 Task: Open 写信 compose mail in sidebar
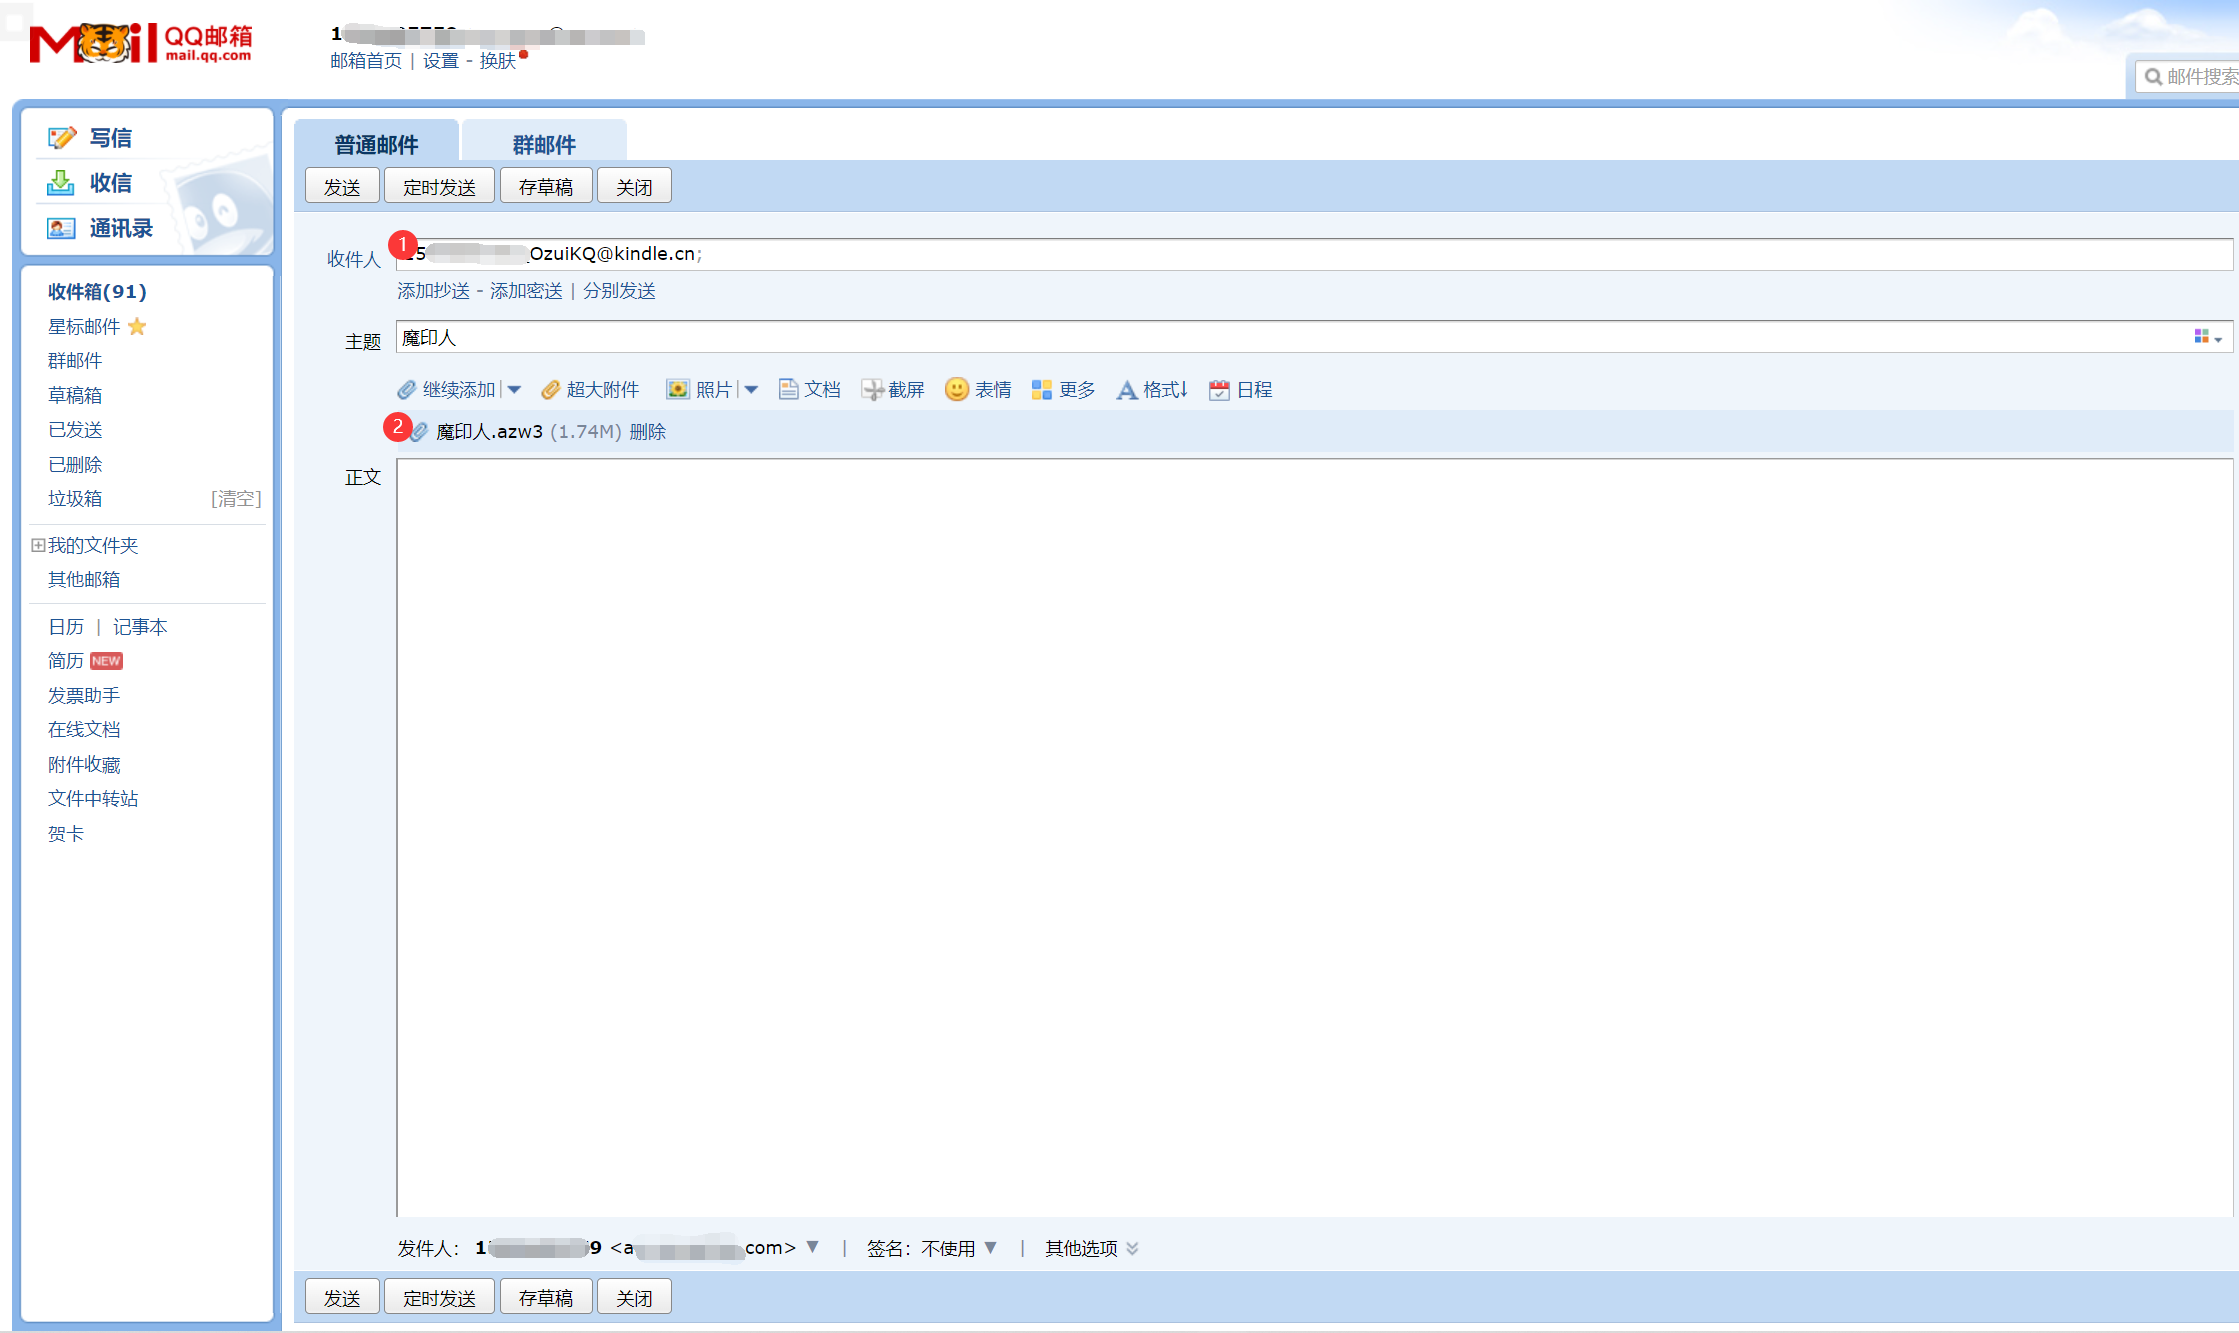pos(110,138)
